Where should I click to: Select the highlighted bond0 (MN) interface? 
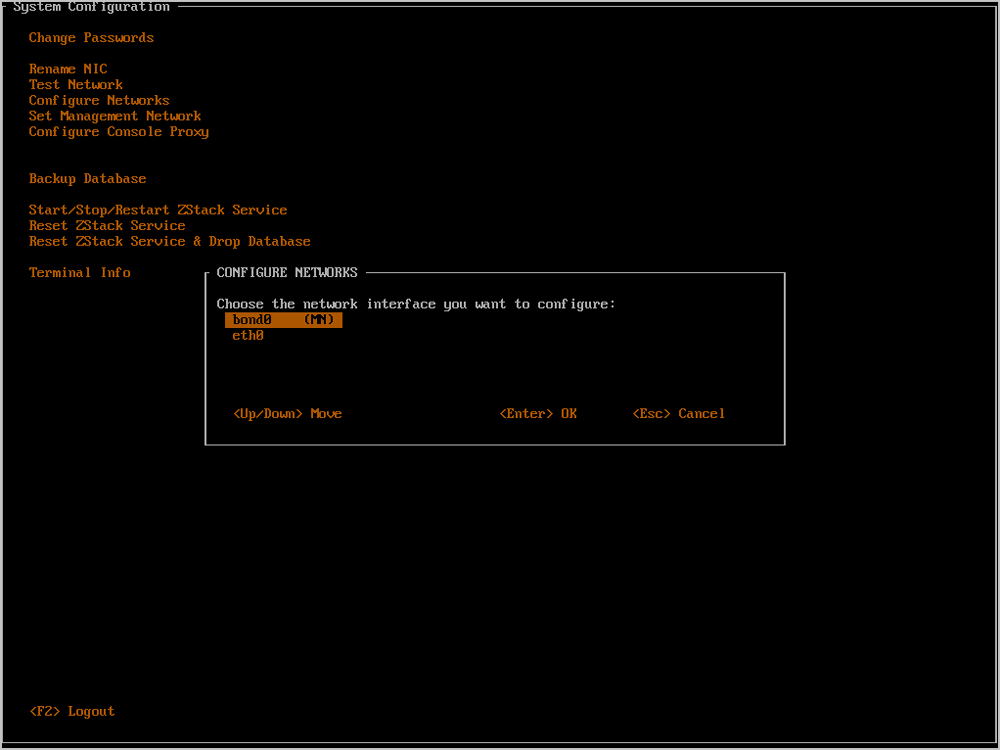(x=283, y=320)
